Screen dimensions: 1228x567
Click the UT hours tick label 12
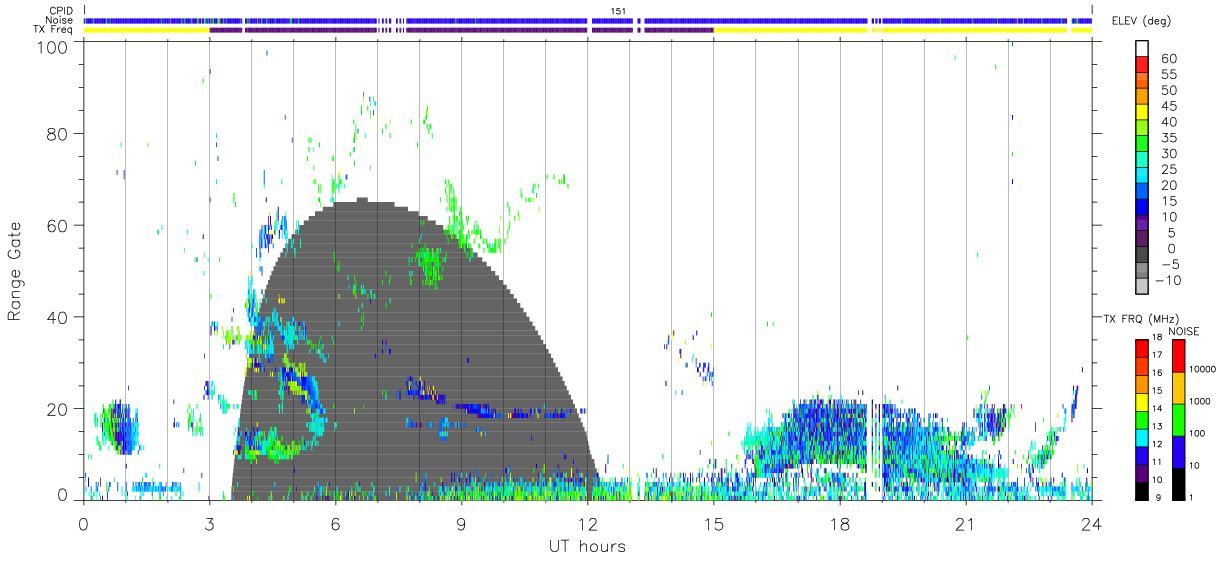tap(588, 524)
